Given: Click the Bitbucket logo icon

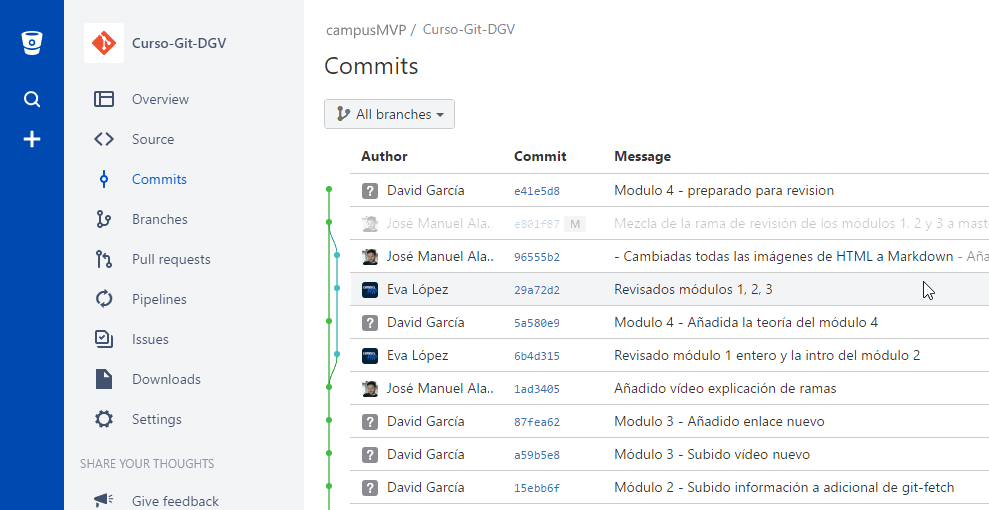Looking at the screenshot, I should (32, 43).
